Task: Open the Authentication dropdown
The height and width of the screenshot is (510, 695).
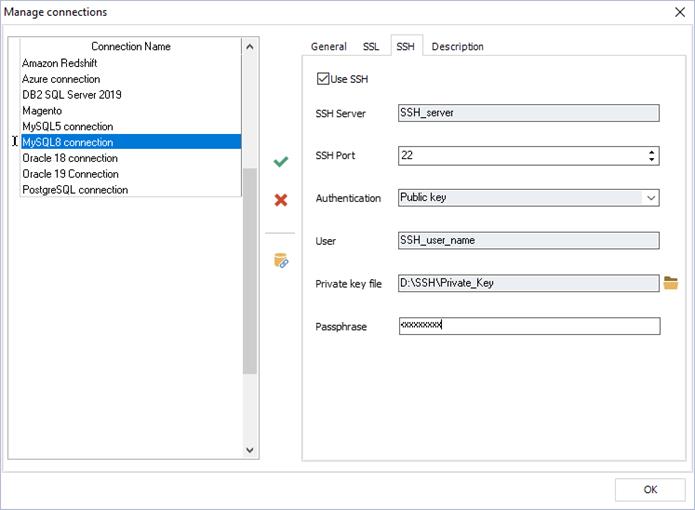Action: (x=651, y=198)
